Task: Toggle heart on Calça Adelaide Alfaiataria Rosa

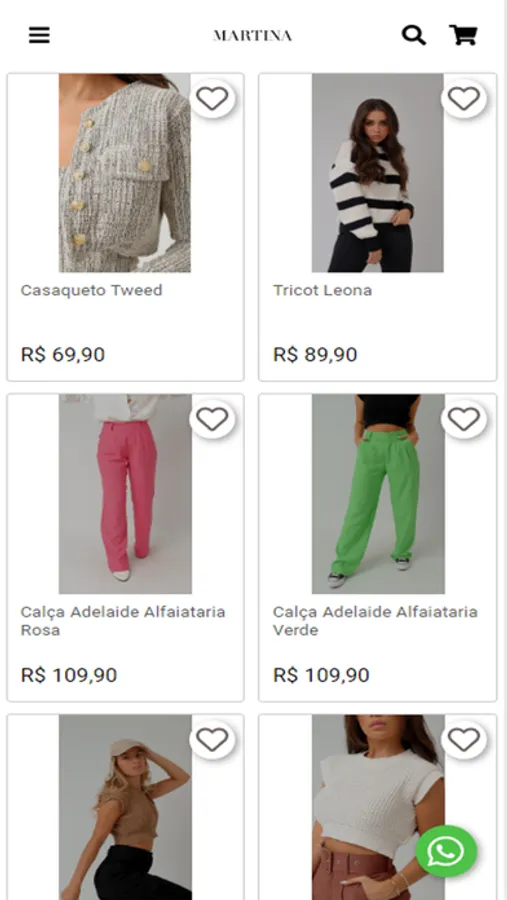Action: (x=212, y=419)
